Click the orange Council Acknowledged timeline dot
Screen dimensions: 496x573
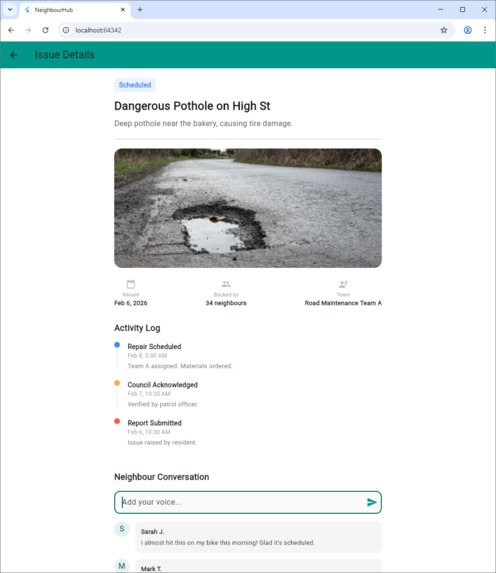point(117,383)
